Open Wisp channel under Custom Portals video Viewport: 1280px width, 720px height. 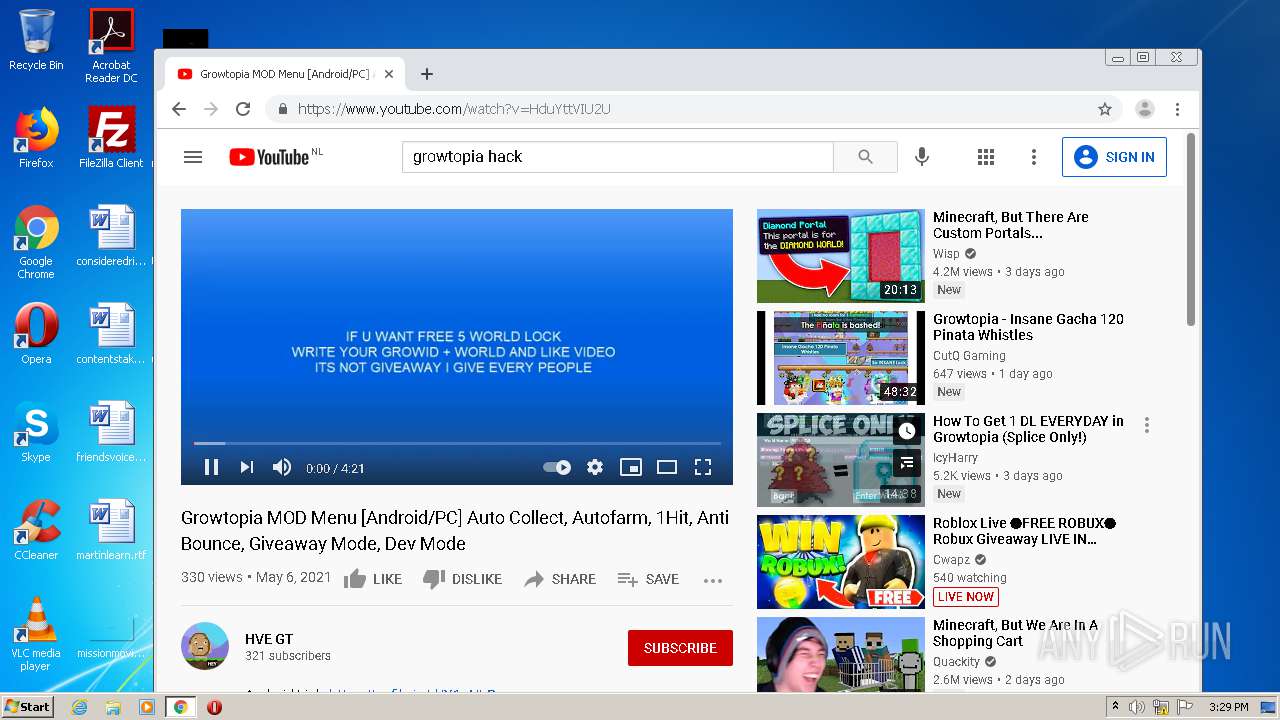[946, 254]
